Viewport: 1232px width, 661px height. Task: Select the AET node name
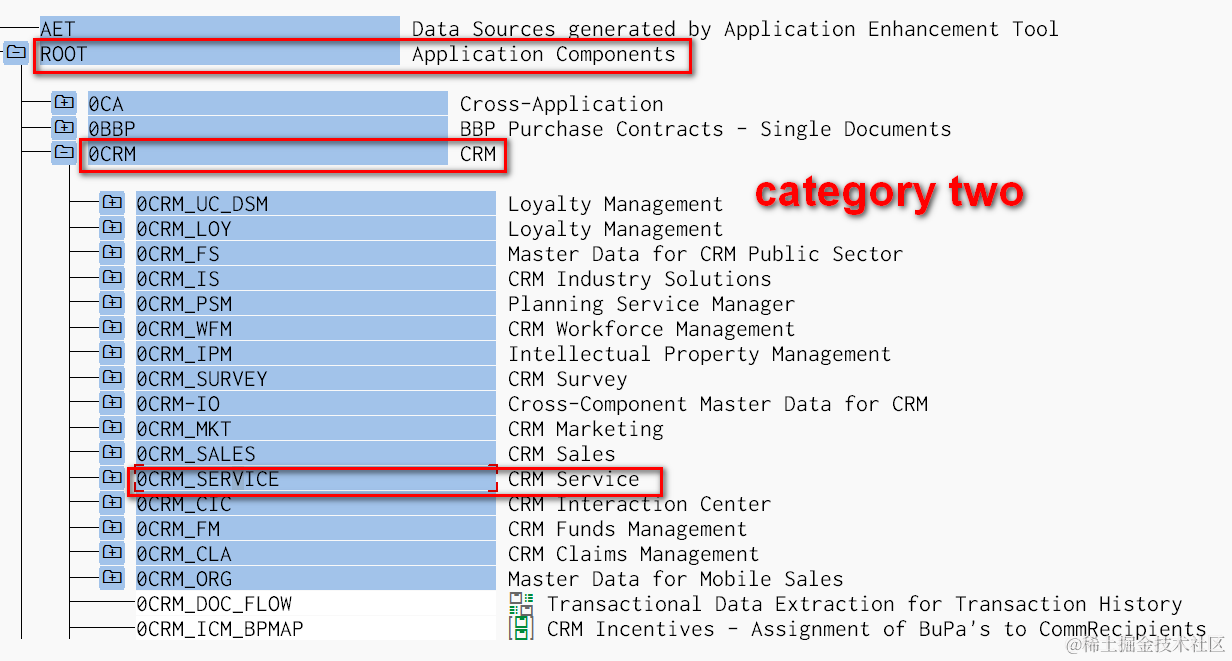[58, 29]
